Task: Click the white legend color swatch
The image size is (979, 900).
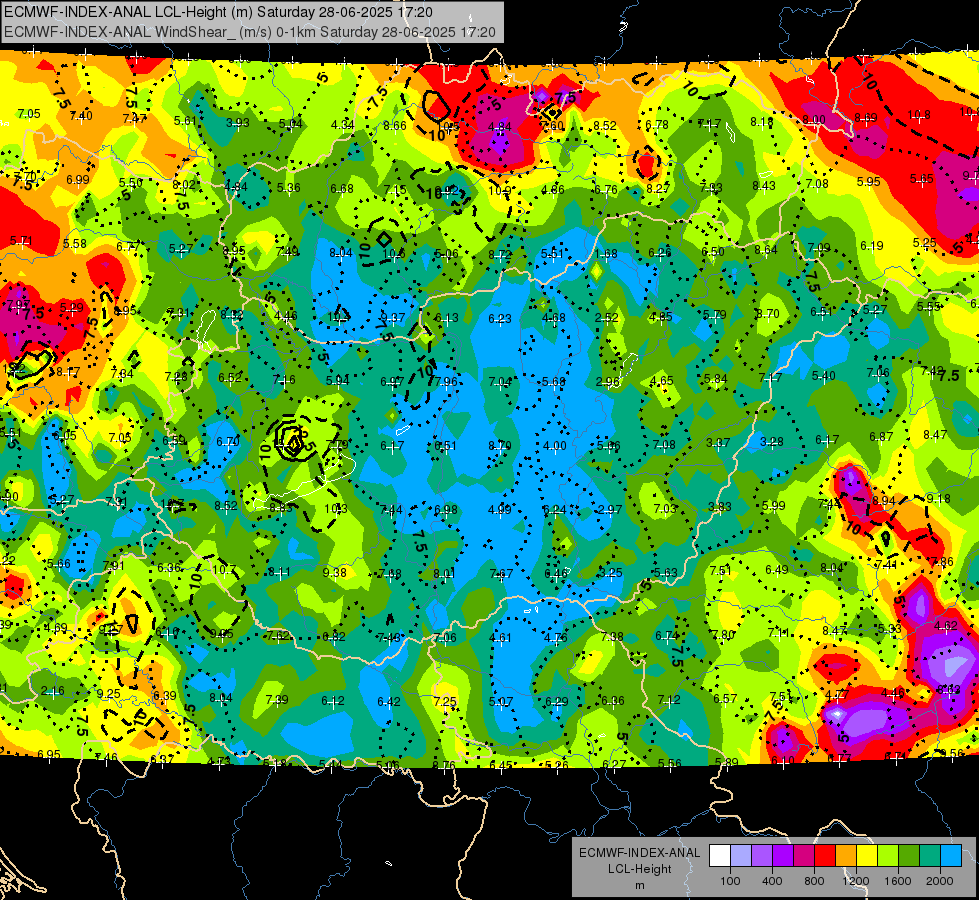Action: [x=720, y=856]
